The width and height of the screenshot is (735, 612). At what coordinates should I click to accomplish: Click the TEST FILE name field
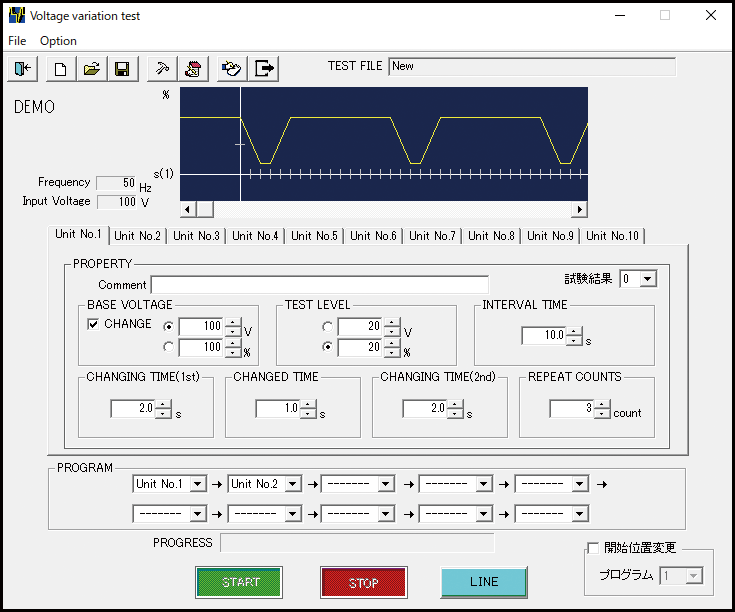point(532,66)
